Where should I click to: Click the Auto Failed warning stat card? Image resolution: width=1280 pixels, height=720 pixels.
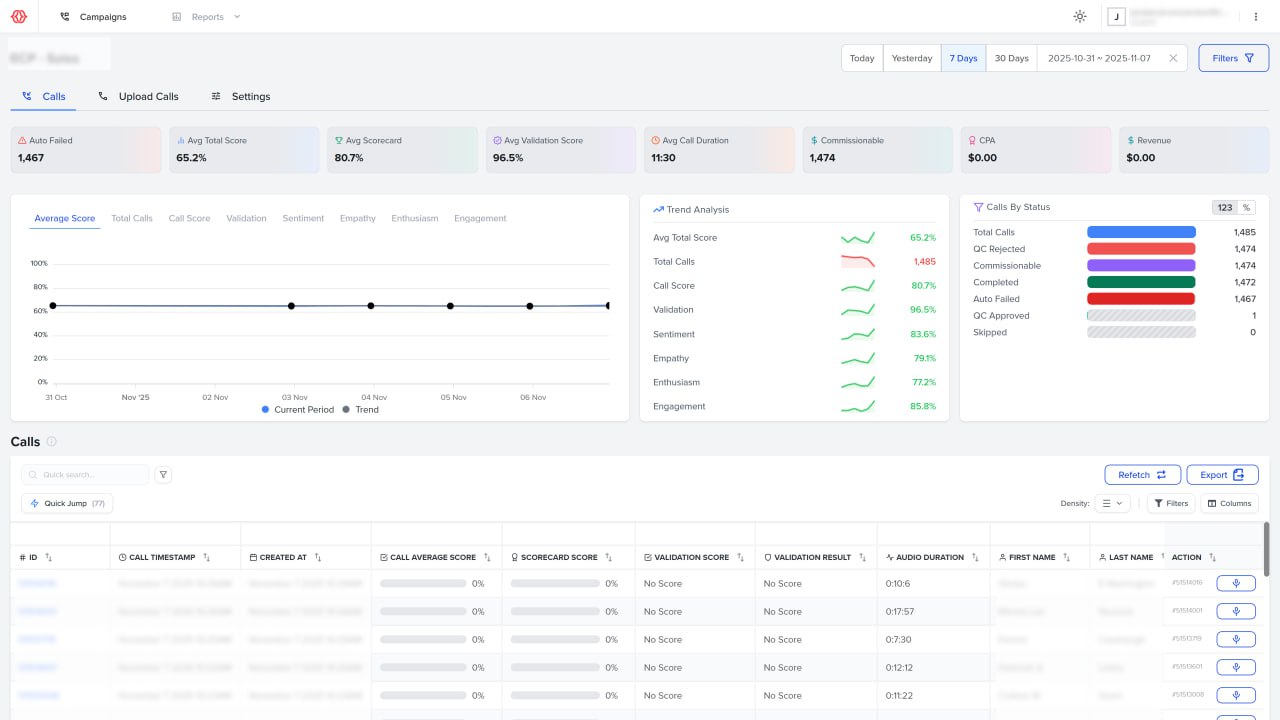click(85, 149)
